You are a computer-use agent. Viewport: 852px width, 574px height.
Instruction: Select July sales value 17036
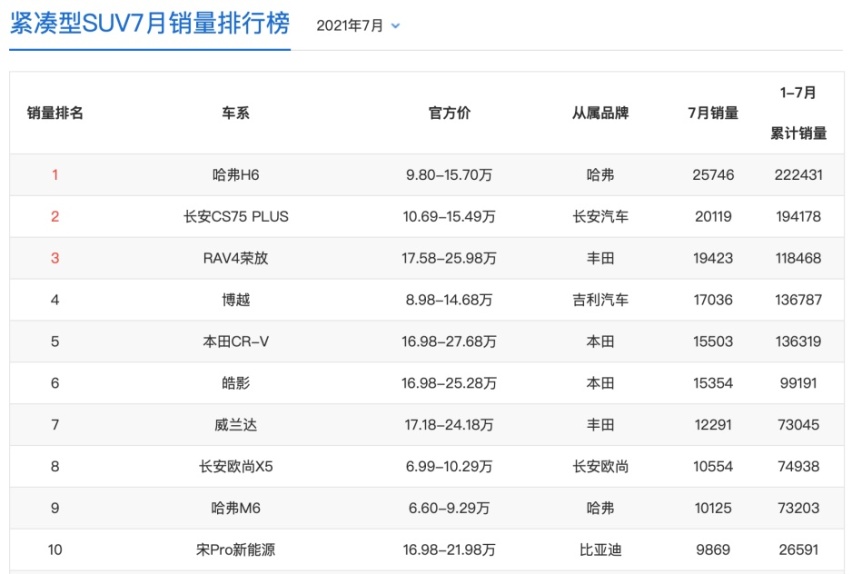click(x=713, y=300)
